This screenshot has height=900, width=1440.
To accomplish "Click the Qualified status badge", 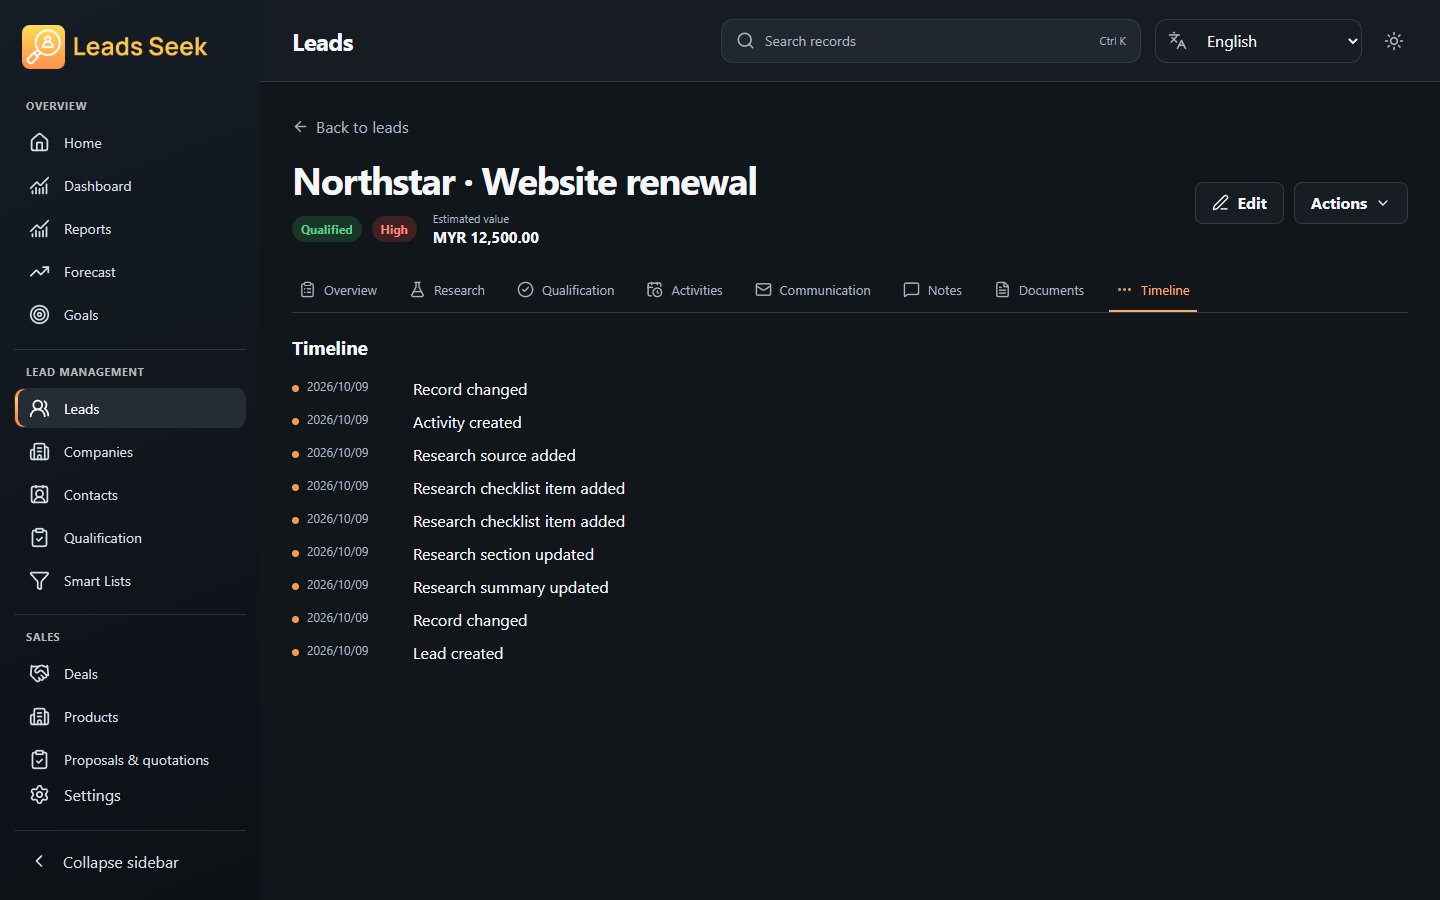I will 327,230.
